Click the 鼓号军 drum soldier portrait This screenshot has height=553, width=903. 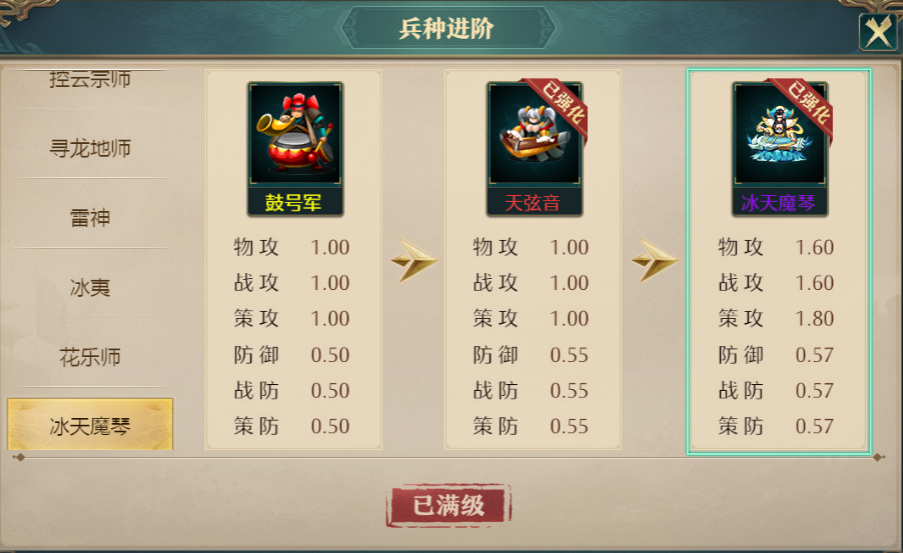click(x=295, y=135)
